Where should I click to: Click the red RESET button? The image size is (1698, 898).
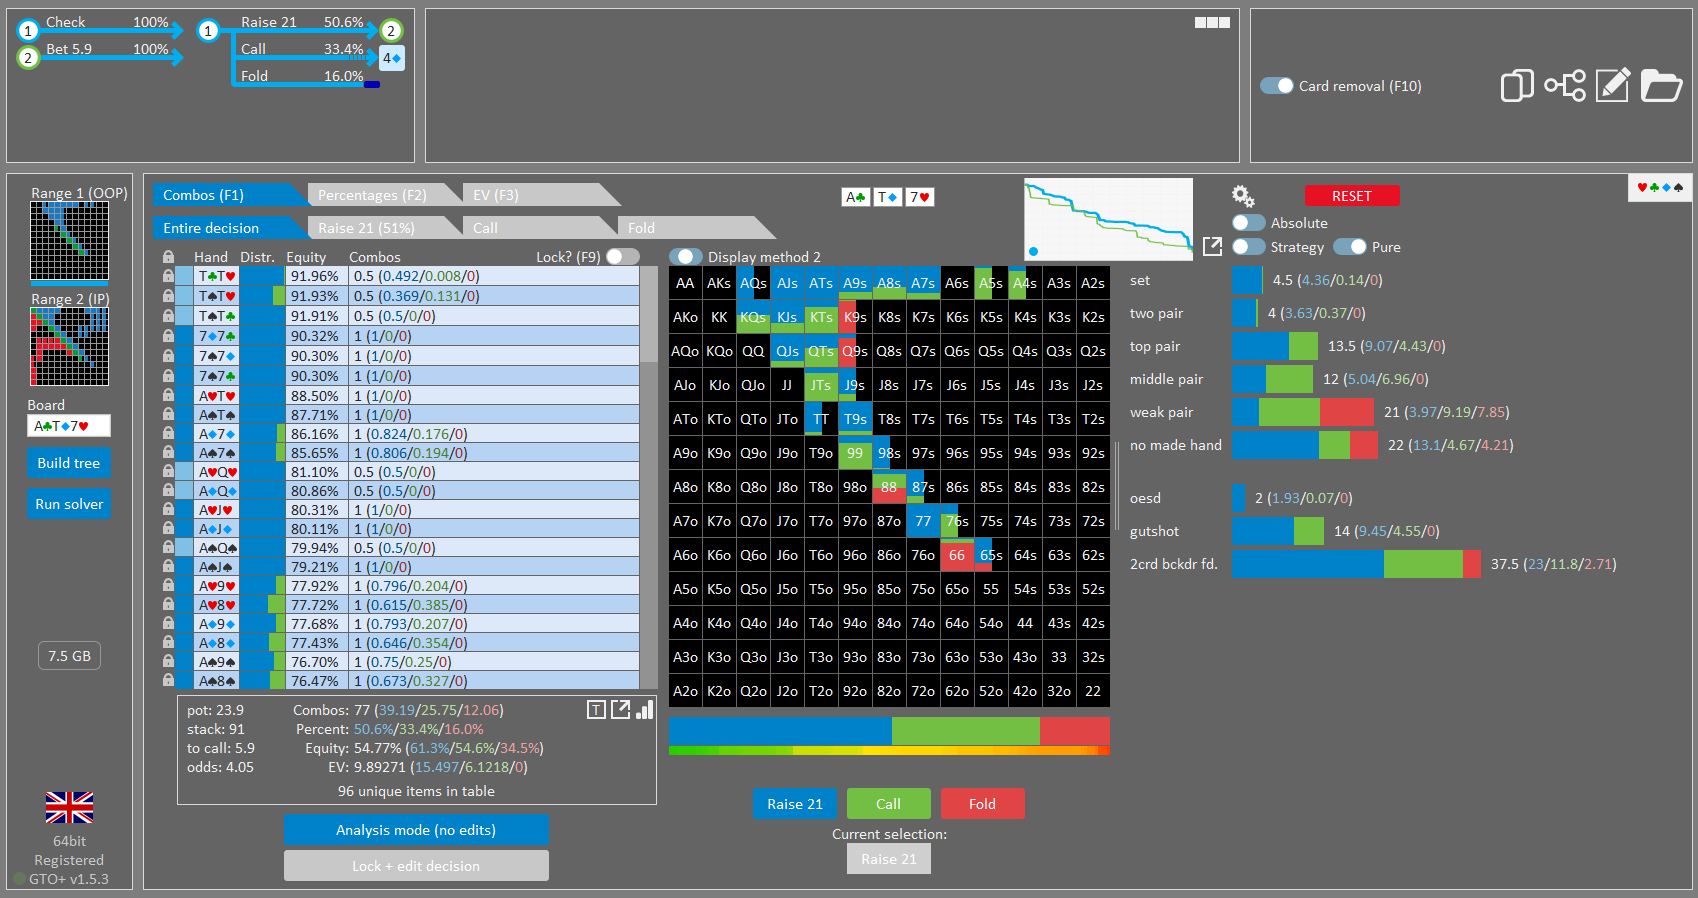[x=1352, y=196]
